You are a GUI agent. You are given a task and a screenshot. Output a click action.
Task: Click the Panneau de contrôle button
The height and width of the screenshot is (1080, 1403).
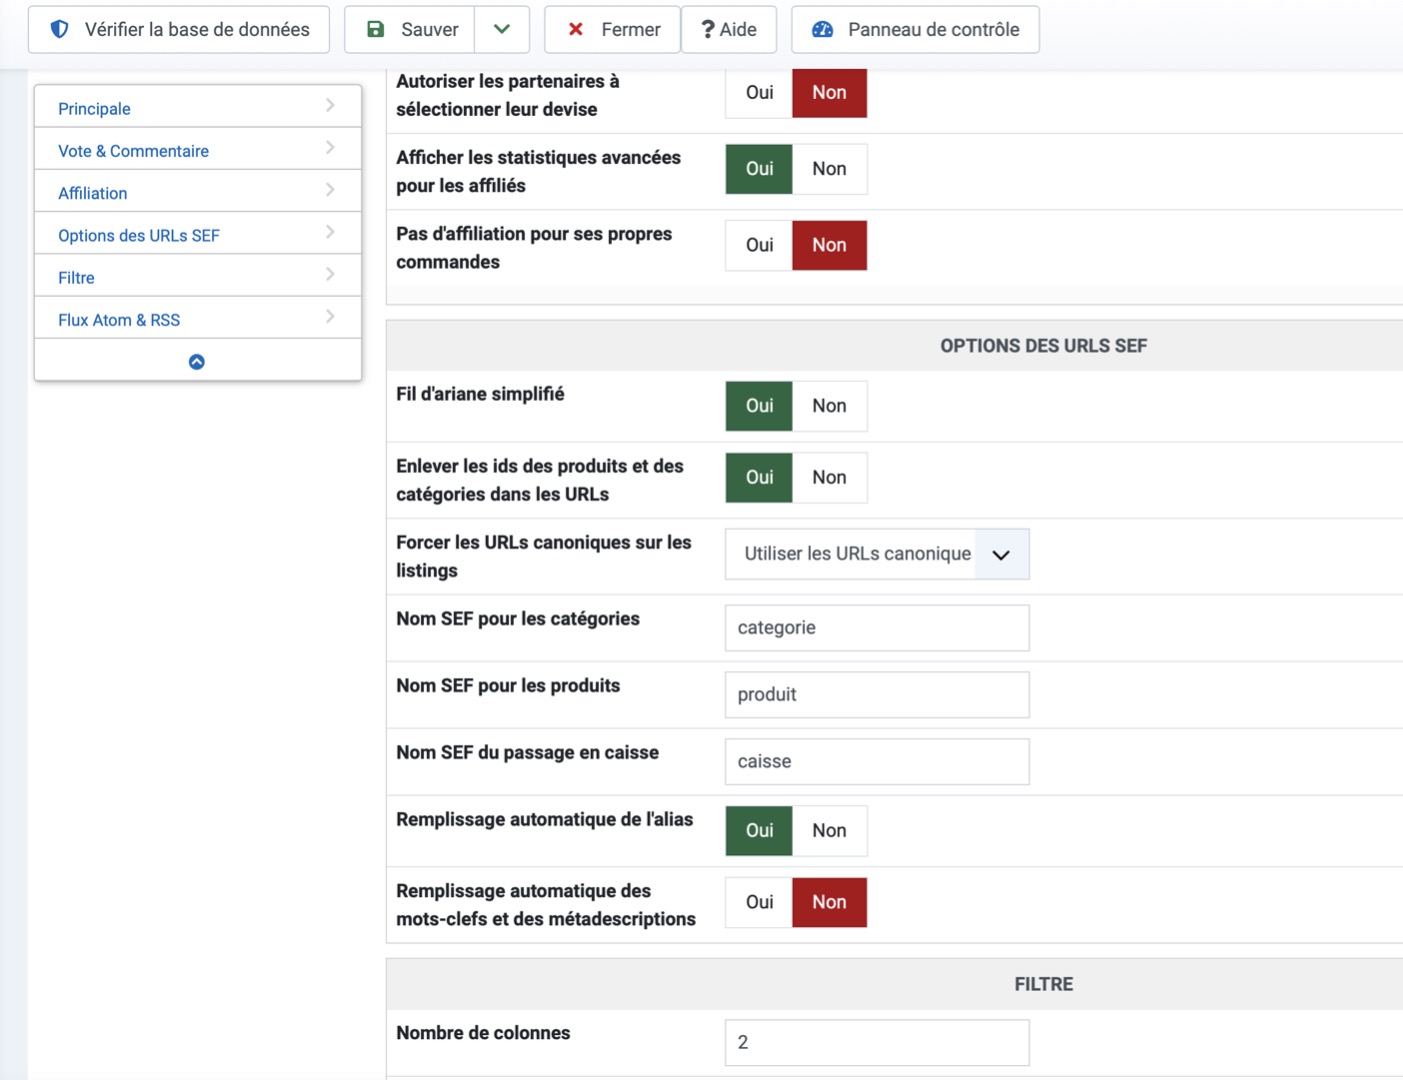pos(933,29)
